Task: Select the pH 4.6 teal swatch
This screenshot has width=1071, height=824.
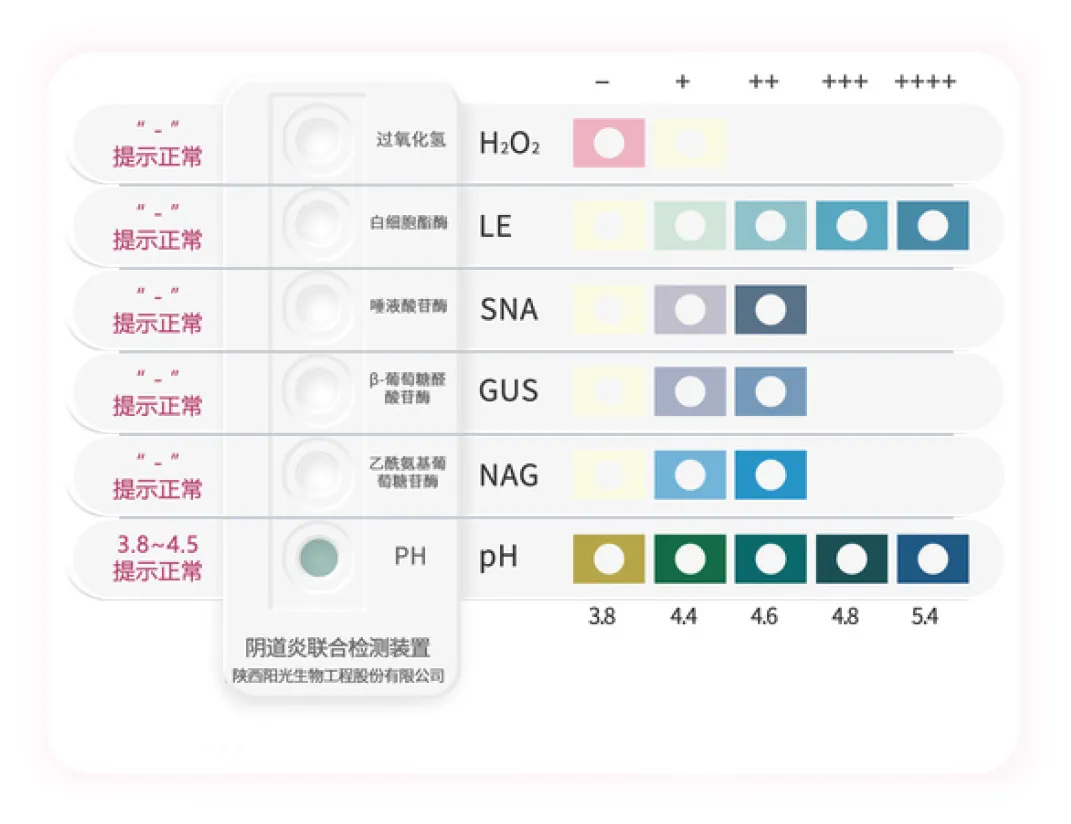Action: click(x=770, y=559)
